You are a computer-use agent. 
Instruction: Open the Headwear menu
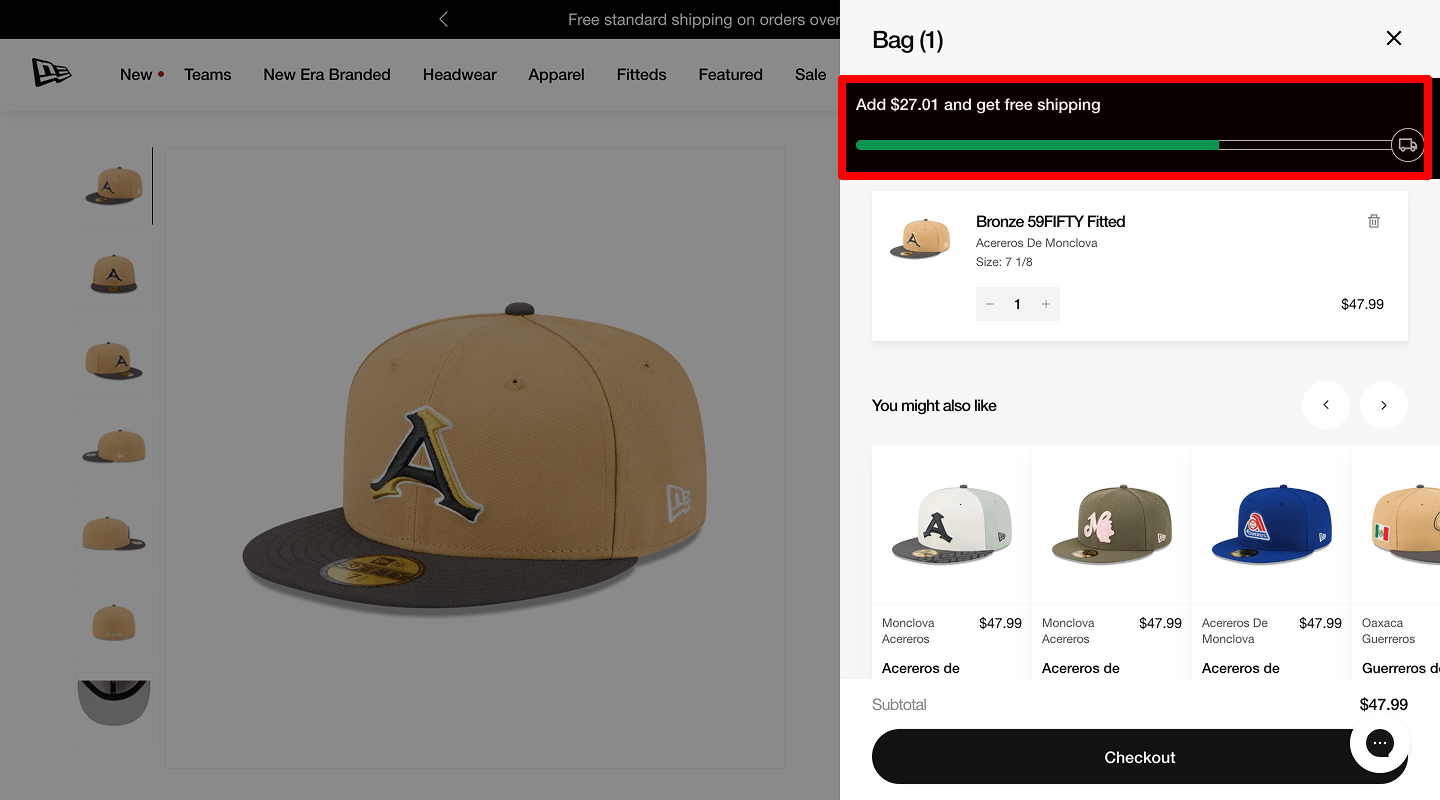[459, 74]
